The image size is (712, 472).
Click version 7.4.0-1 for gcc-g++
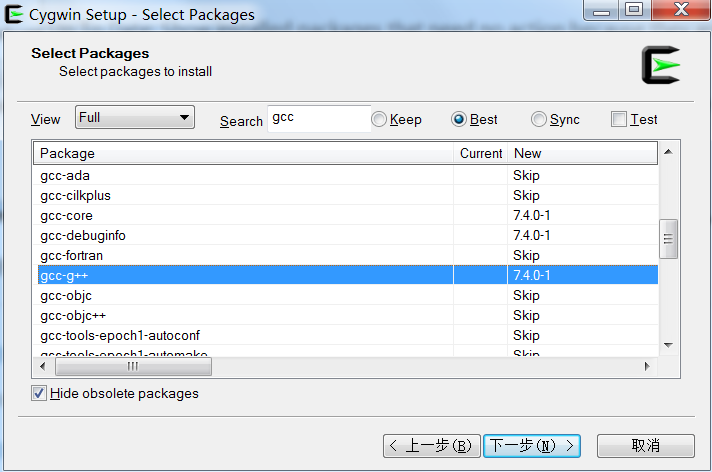(532, 275)
